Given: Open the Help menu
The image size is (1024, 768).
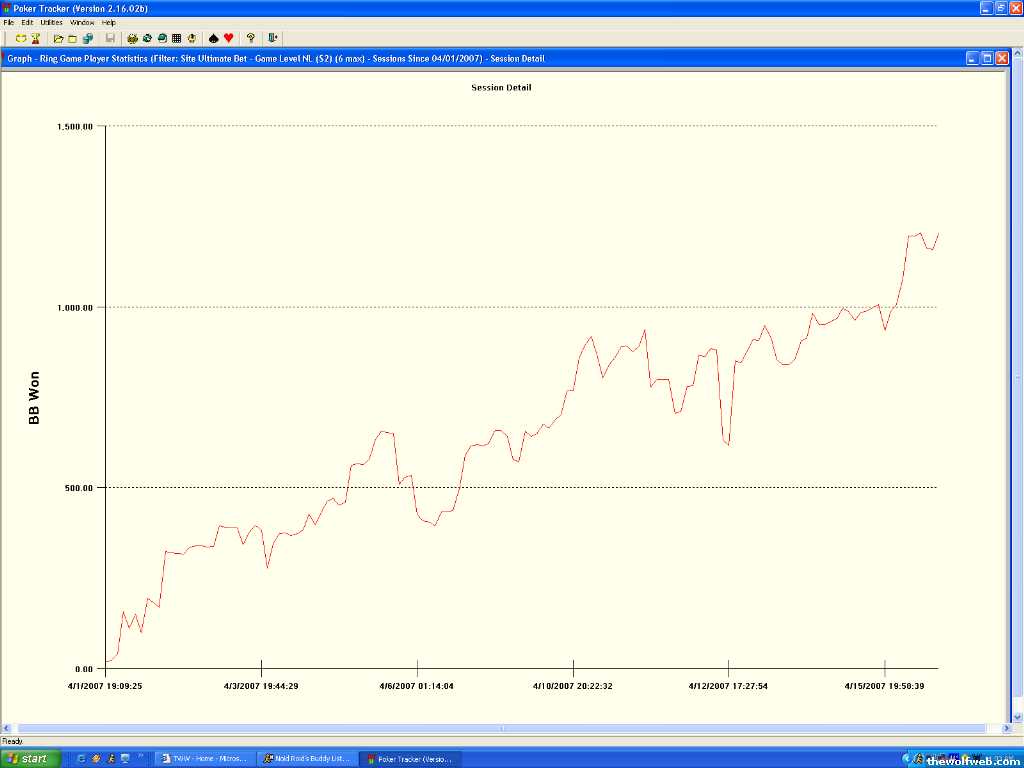Looking at the screenshot, I should tap(109, 22).
